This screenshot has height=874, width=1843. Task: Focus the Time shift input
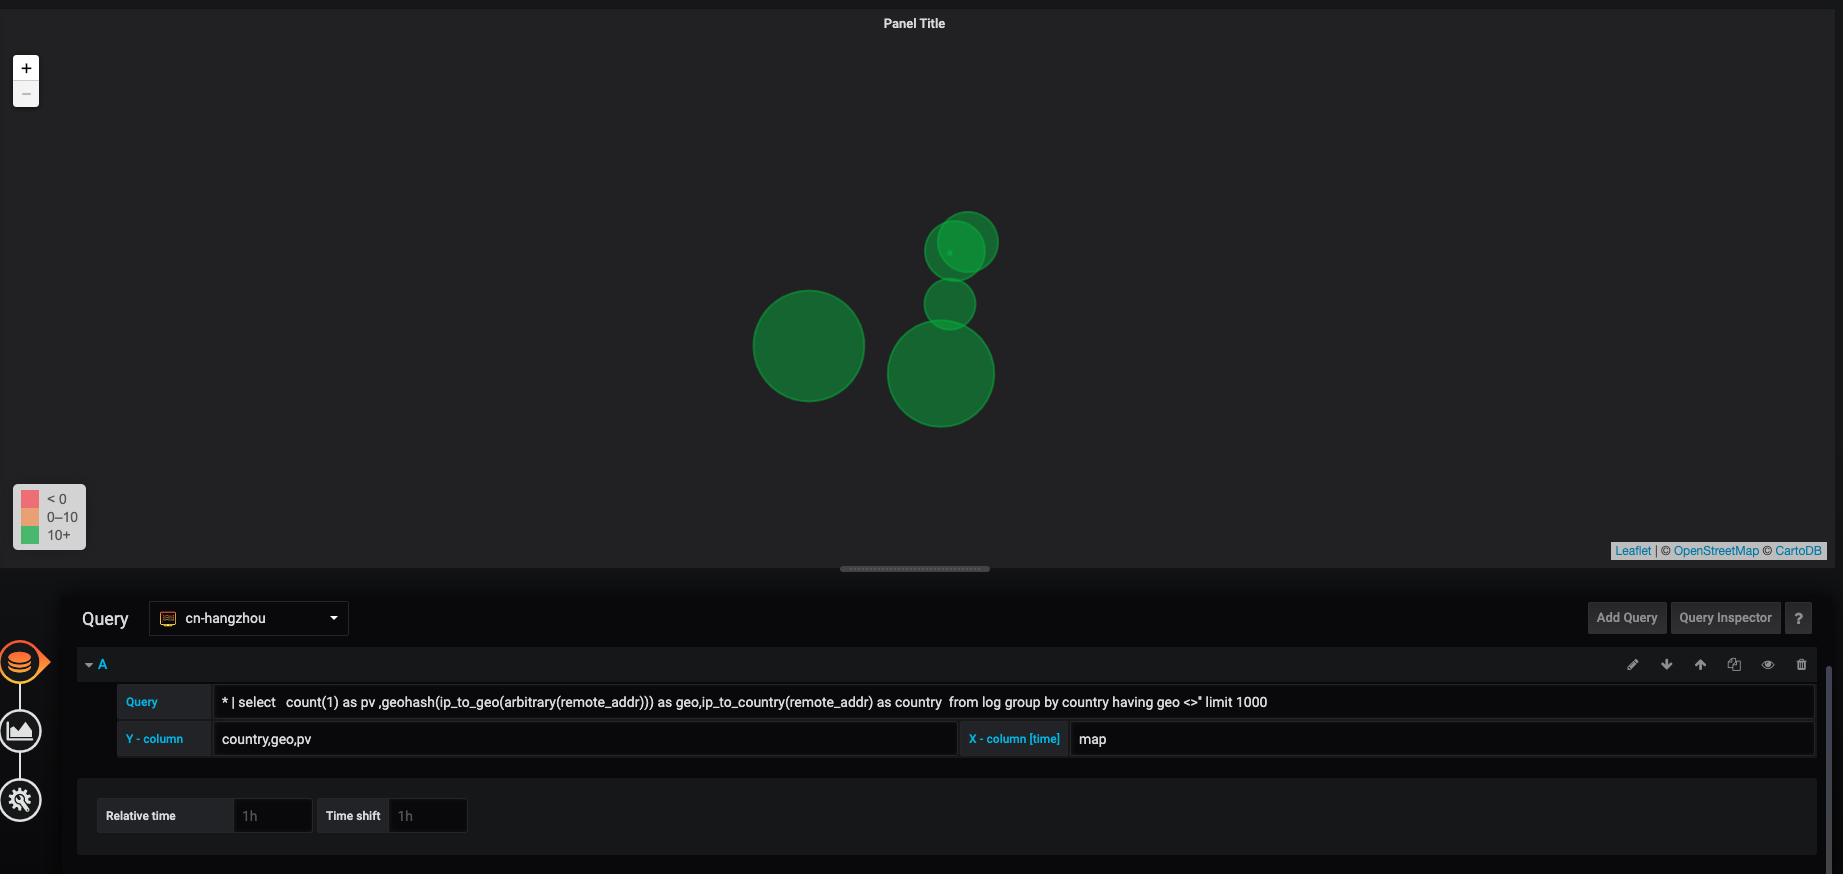428,816
